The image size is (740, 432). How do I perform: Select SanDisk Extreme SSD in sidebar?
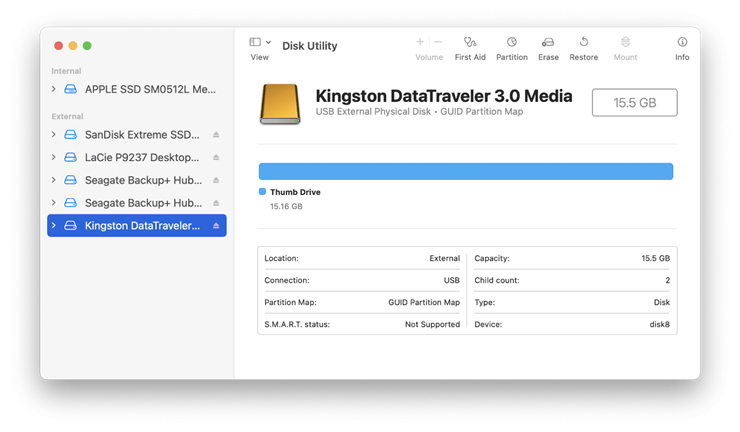[x=137, y=135]
